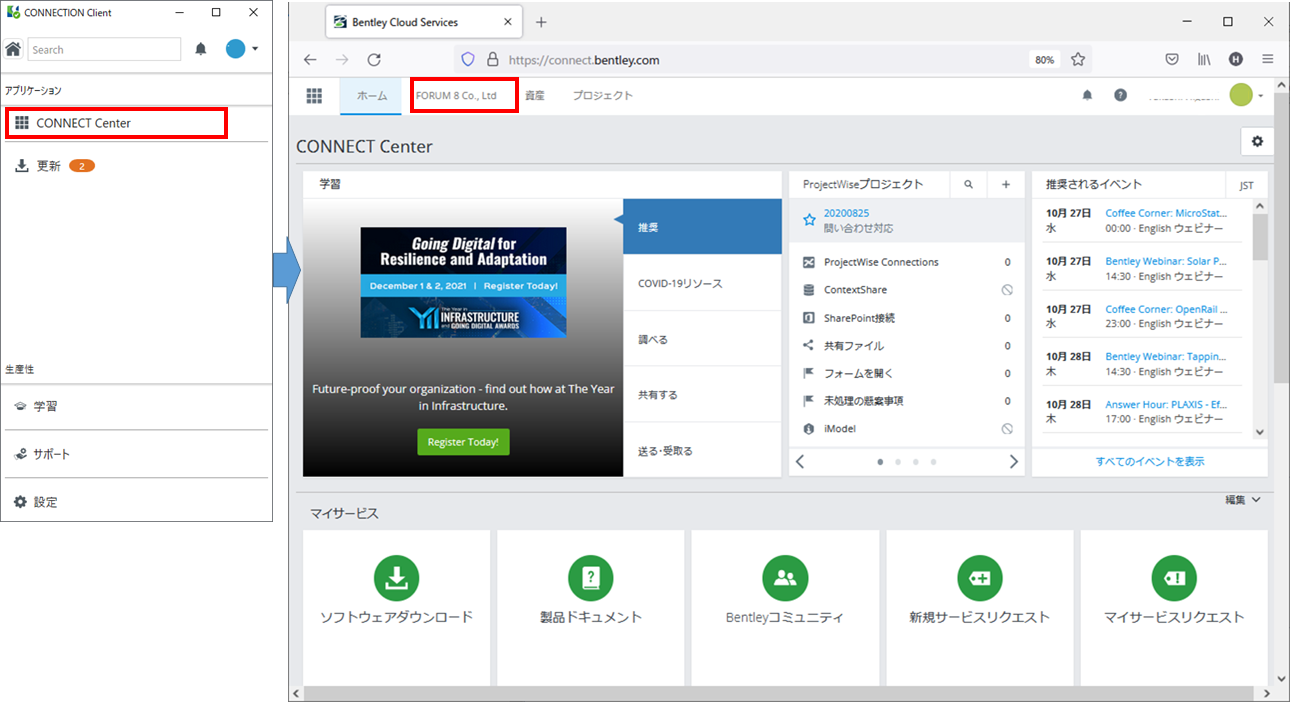
Task: Go back with browser back arrow
Action: [x=310, y=60]
